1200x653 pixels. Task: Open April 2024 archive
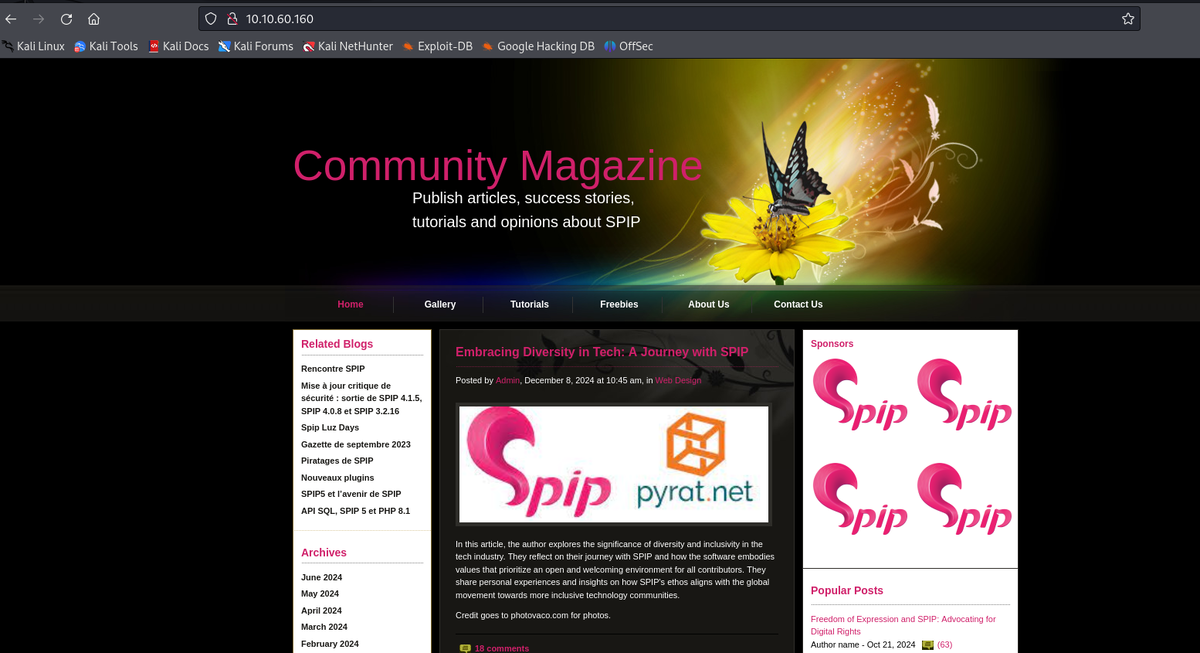321,611
